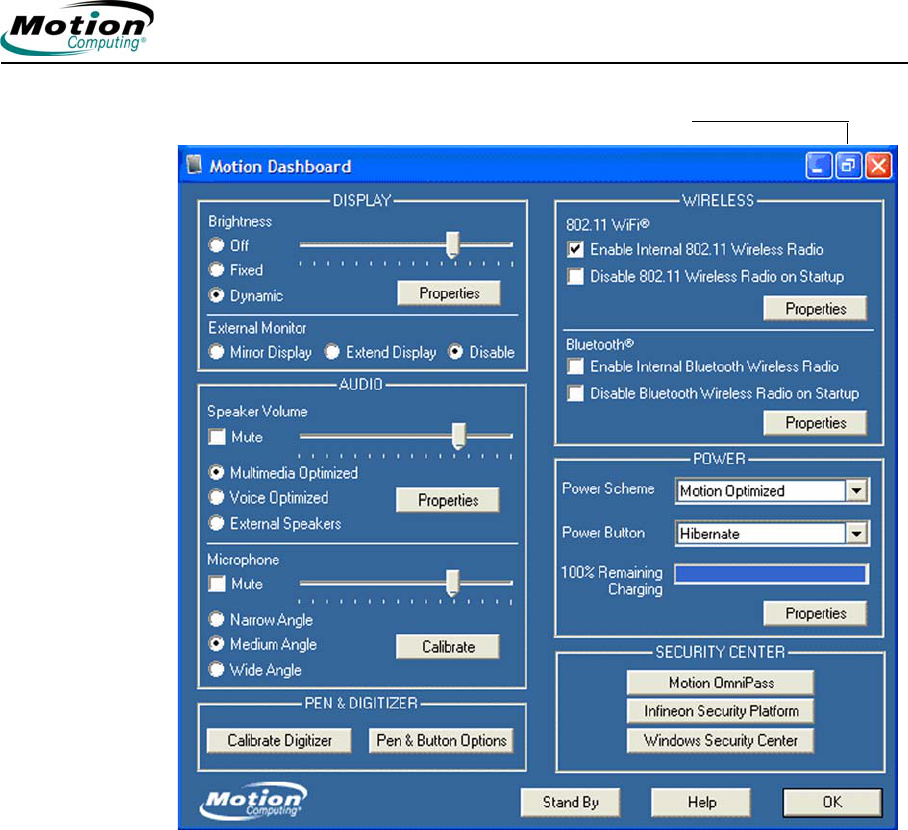Click the speaker volume slider handle
Viewport: 908px width, 830px height.
(x=458, y=436)
